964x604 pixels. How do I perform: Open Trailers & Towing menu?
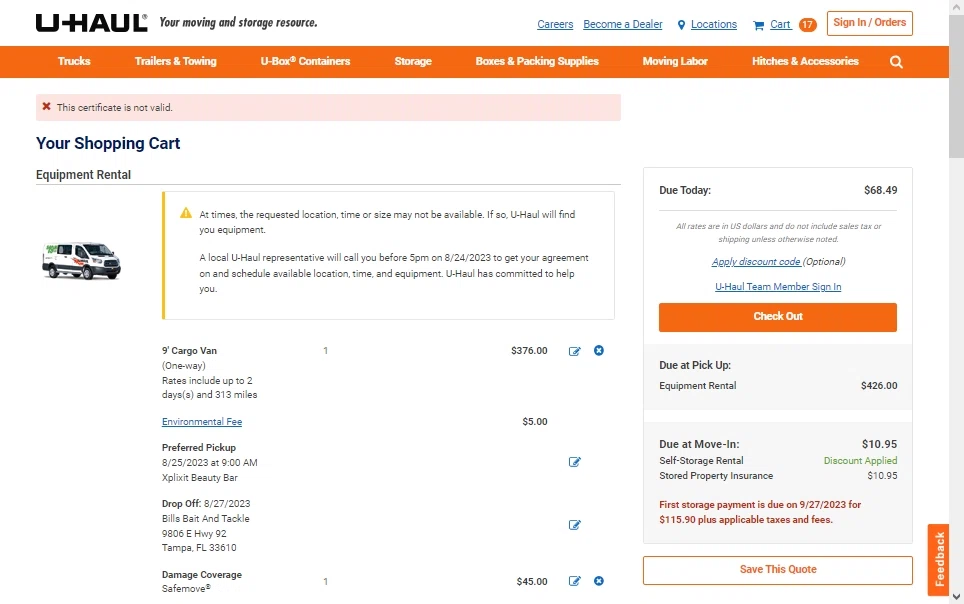point(175,62)
